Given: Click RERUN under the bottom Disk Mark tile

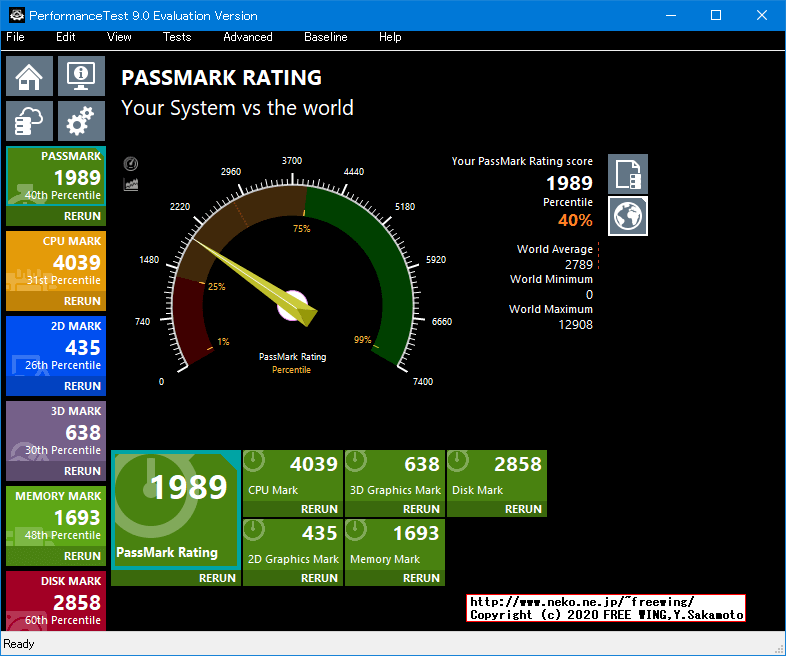Looking at the screenshot, I should click(523, 509).
